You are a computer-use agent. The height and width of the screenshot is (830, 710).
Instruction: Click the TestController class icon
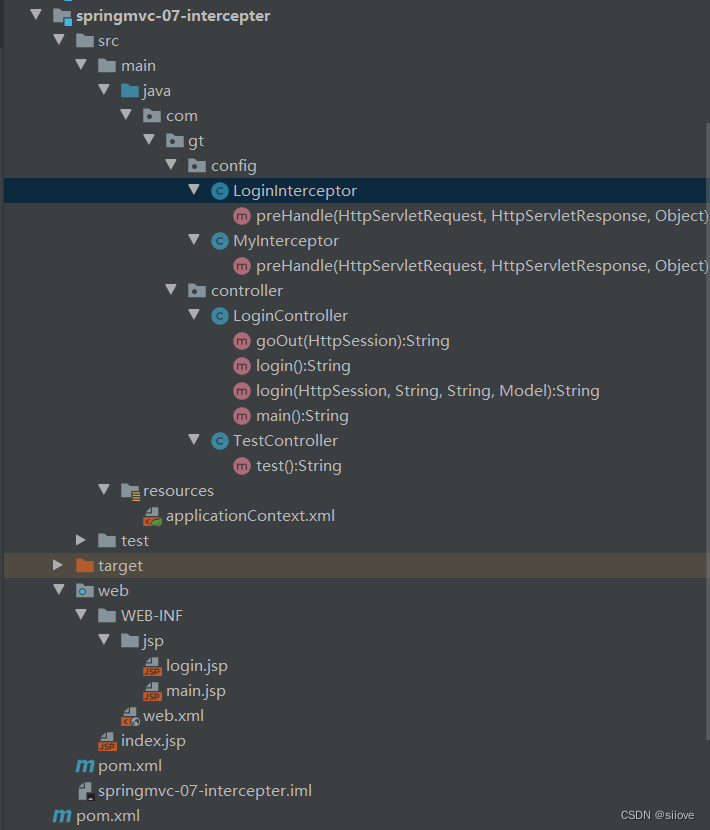[x=220, y=441]
